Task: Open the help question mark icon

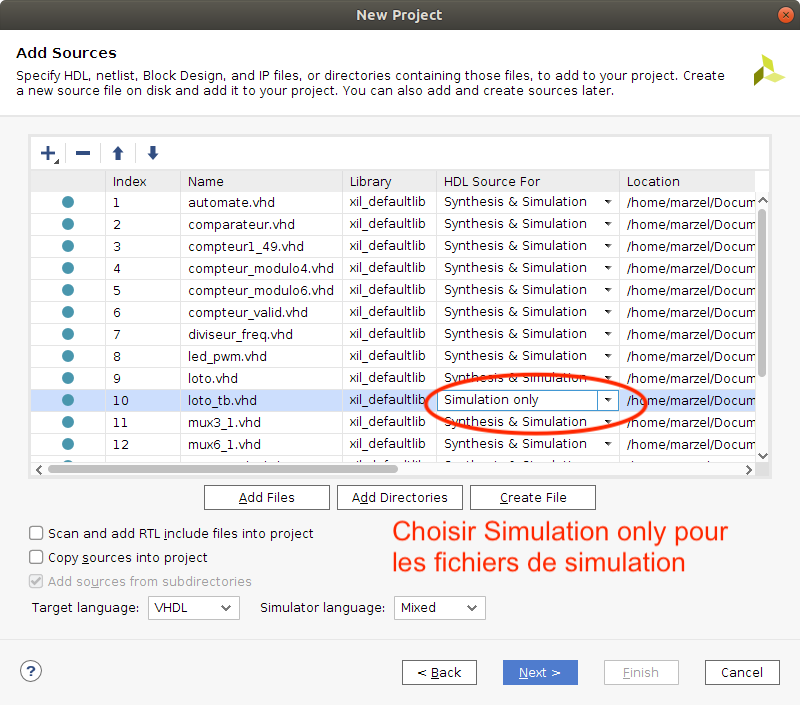Action: click(31, 671)
